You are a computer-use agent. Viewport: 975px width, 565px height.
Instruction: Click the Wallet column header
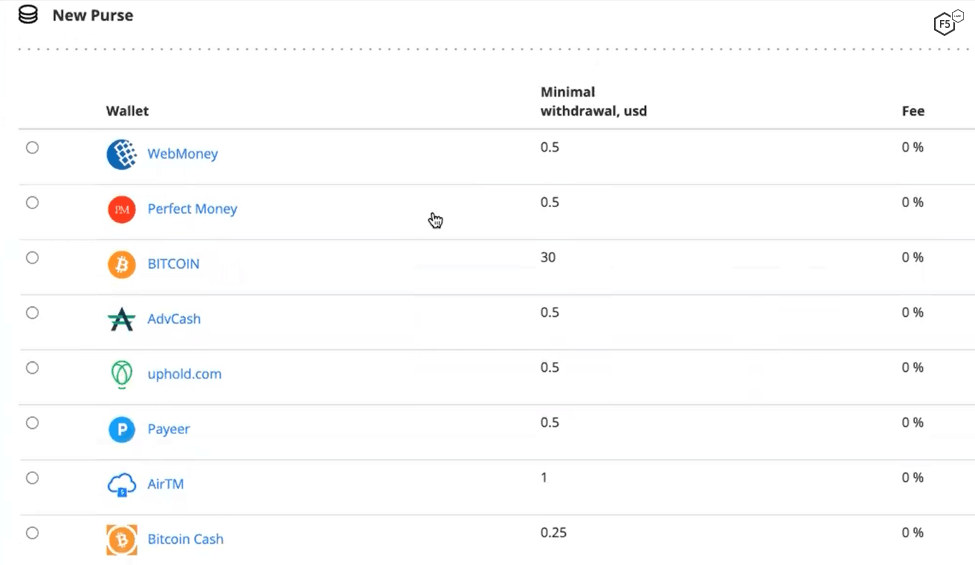(x=127, y=111)
